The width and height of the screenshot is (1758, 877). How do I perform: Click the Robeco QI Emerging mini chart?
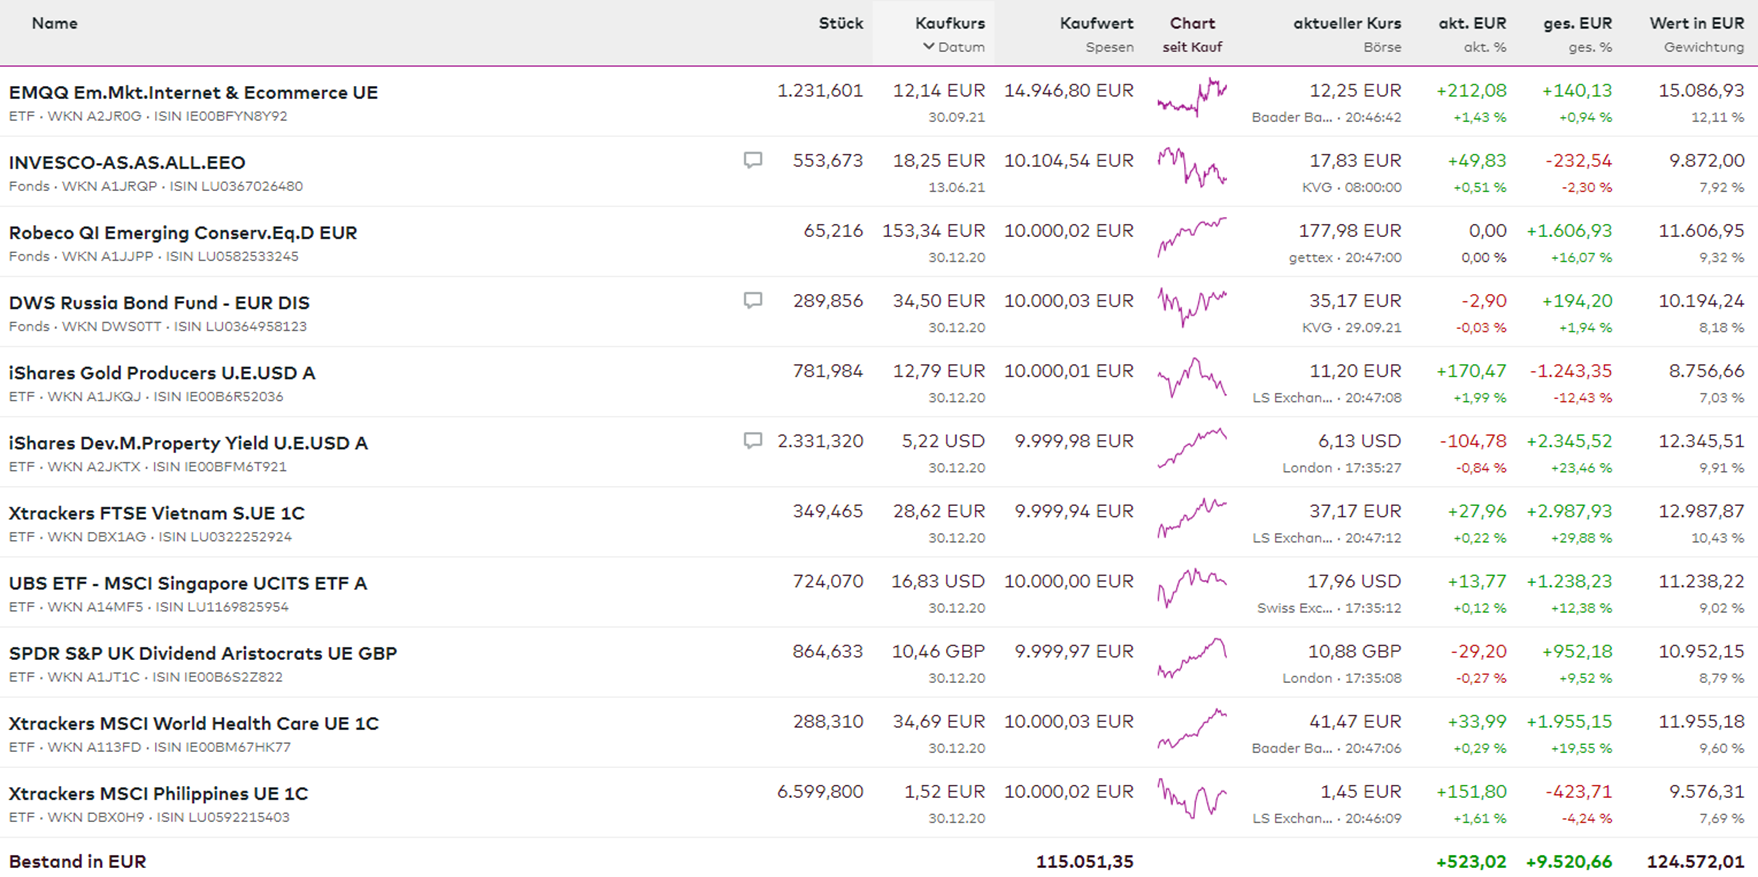point(1192,238)
